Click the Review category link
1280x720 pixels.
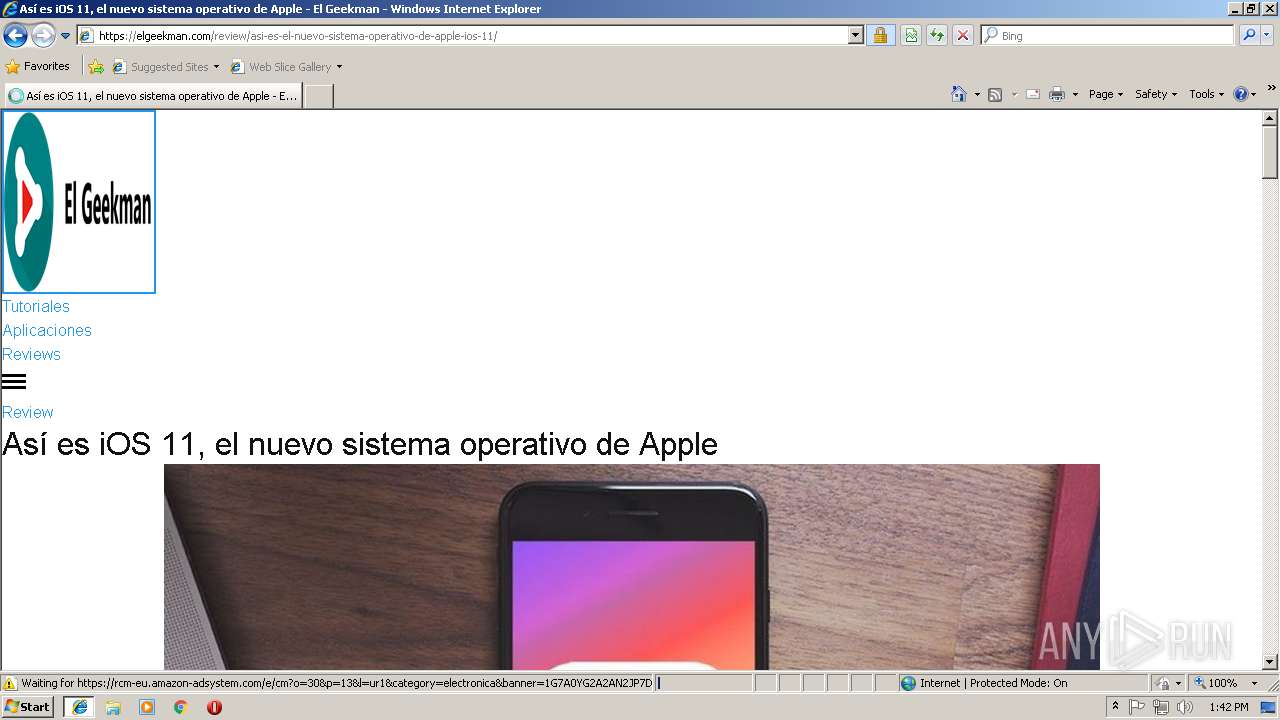28,412
